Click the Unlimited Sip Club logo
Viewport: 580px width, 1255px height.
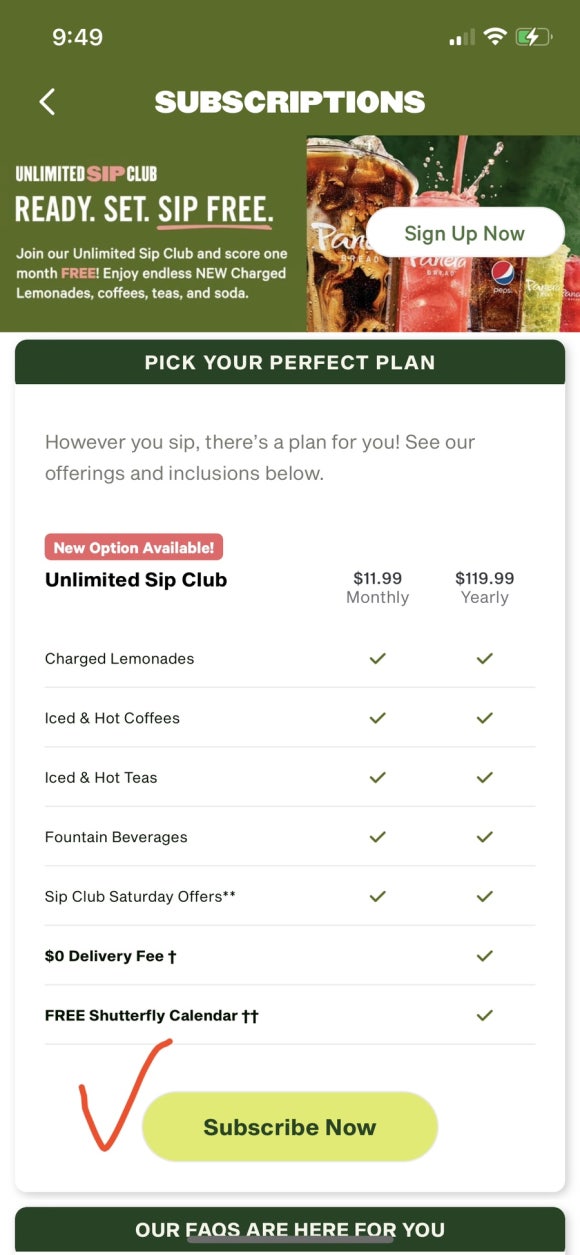click(86, 174)
